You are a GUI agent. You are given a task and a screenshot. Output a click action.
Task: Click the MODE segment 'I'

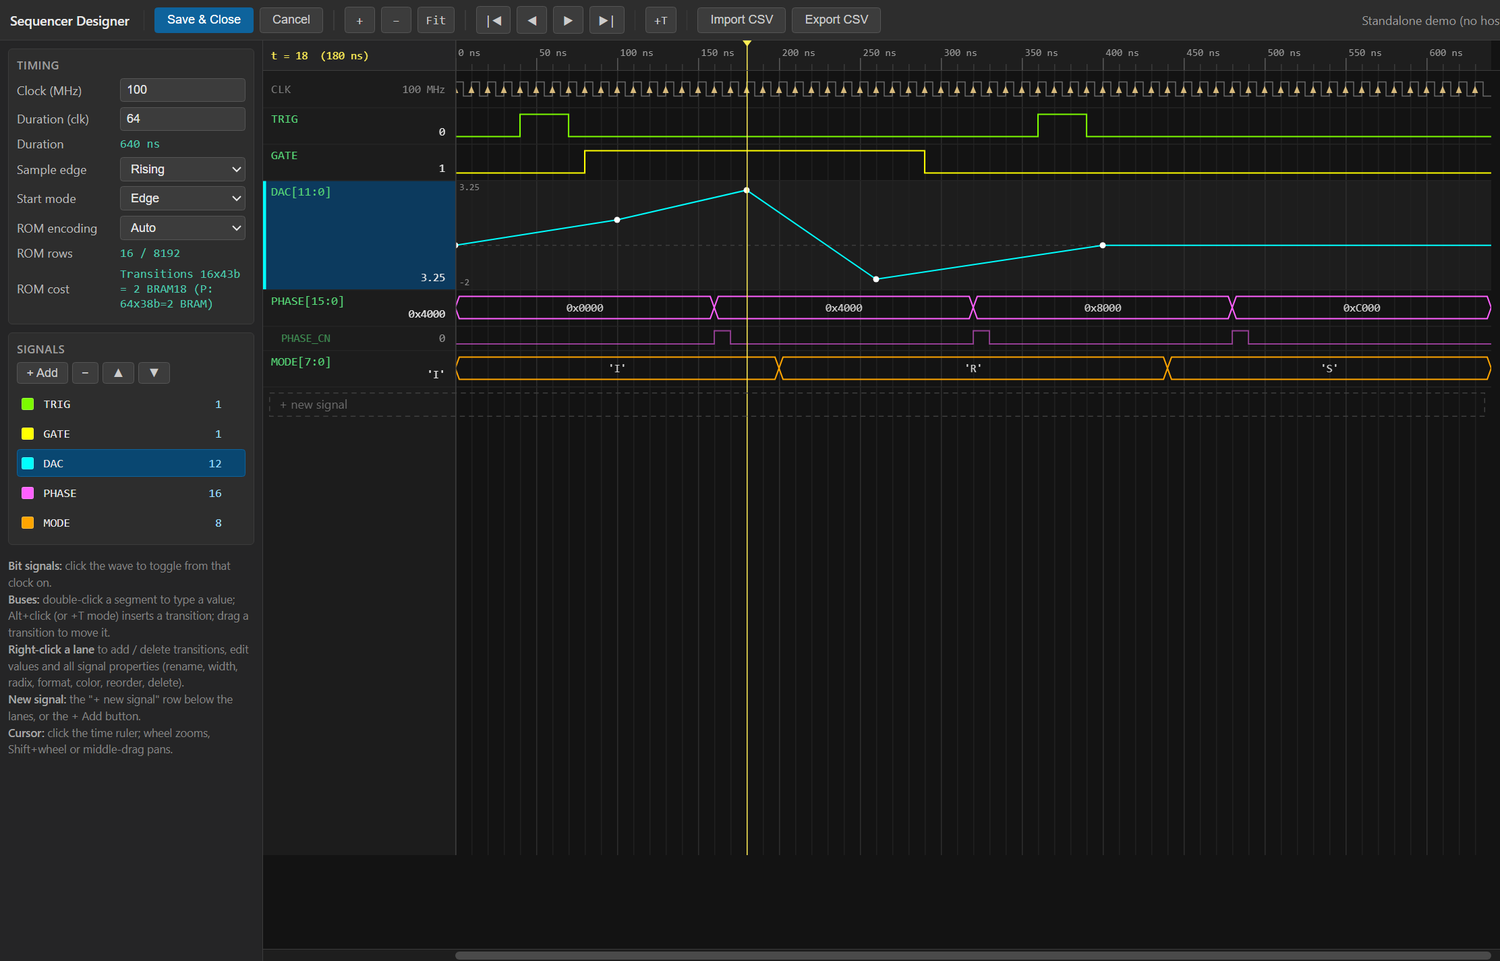617,368
